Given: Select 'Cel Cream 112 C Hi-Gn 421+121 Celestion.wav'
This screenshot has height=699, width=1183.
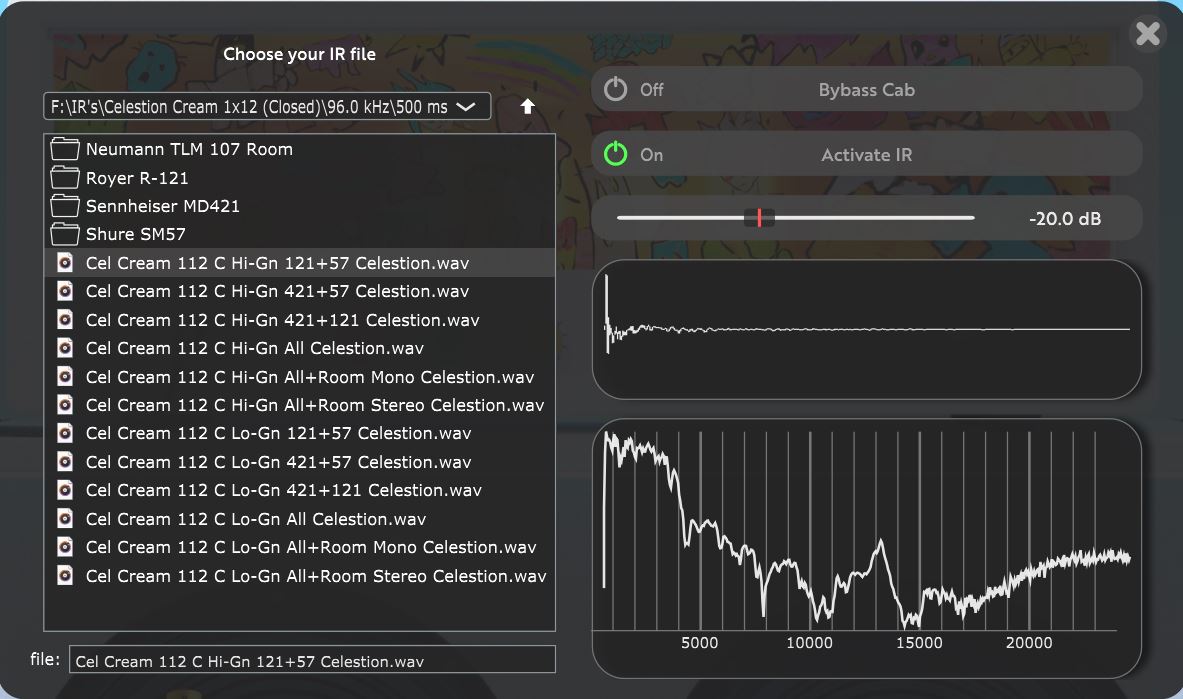Looking at the screenshot, I should 300,319.
